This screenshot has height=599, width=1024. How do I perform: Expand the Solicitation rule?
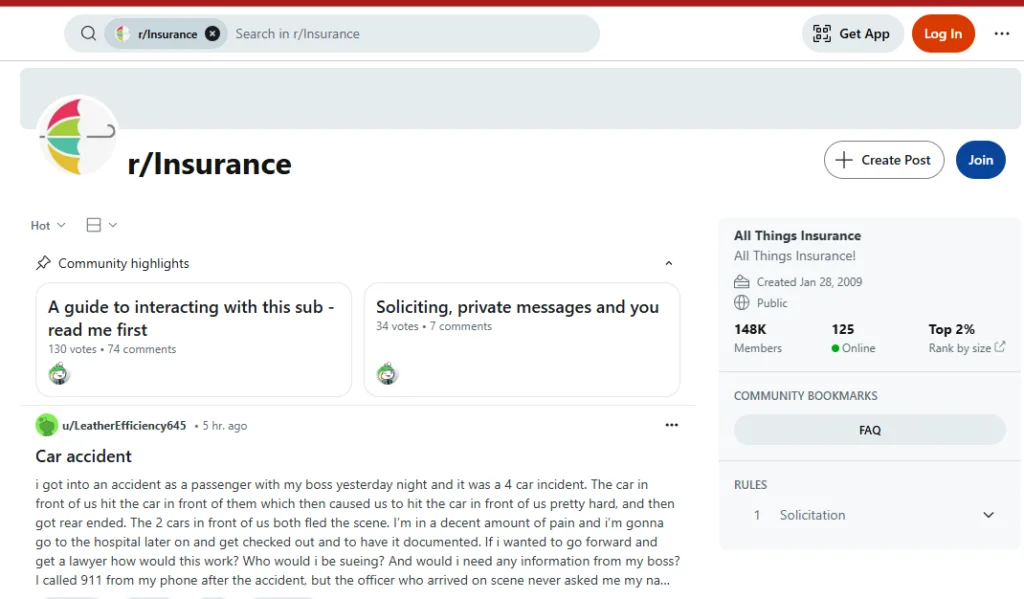tap(988, 514)
